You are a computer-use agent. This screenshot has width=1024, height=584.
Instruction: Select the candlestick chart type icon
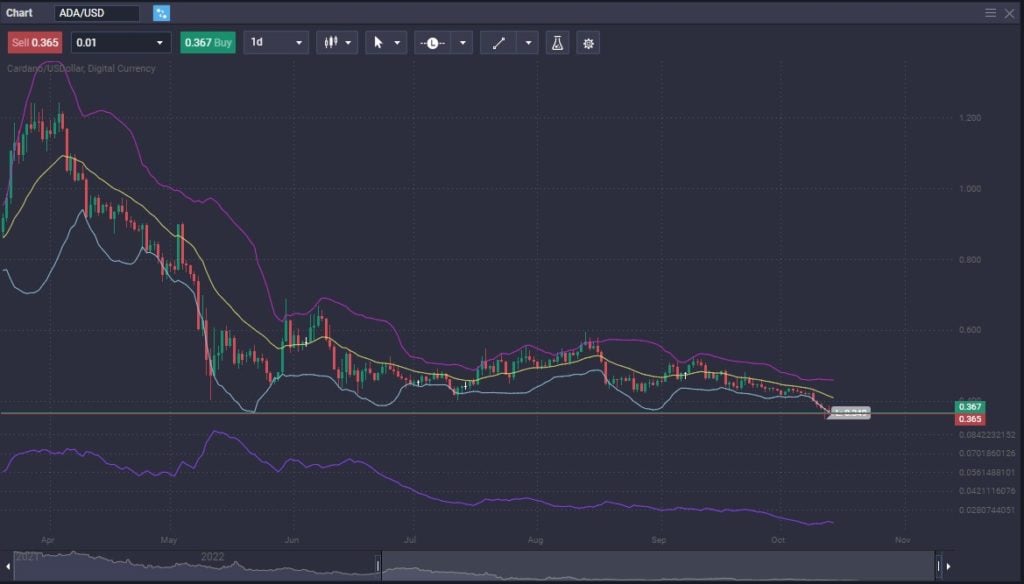coord(331,42)
